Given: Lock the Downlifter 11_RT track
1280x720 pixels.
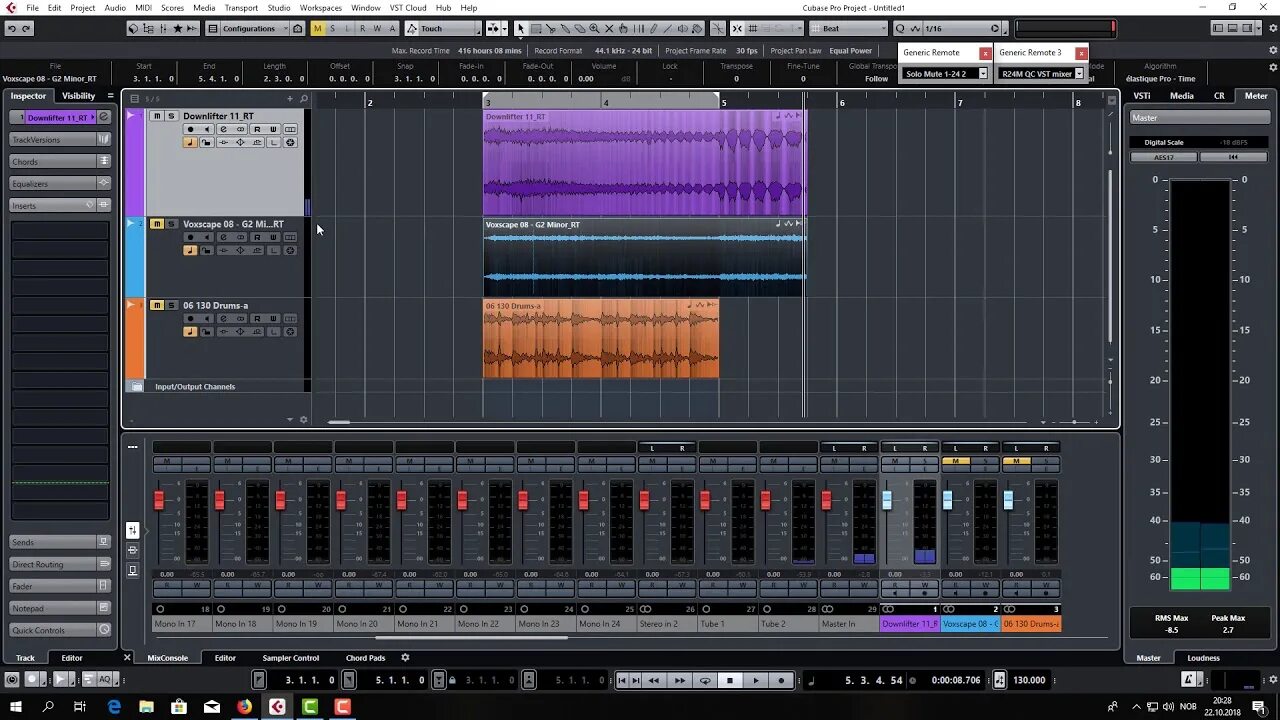Looking at the screenshot, I should click(x=207, y=142).
